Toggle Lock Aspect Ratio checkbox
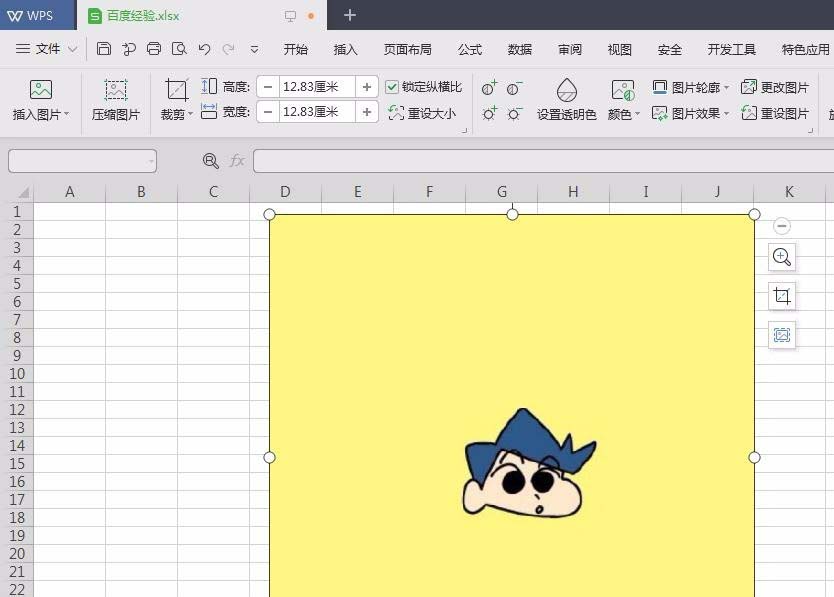 click(x=392, y=87)
